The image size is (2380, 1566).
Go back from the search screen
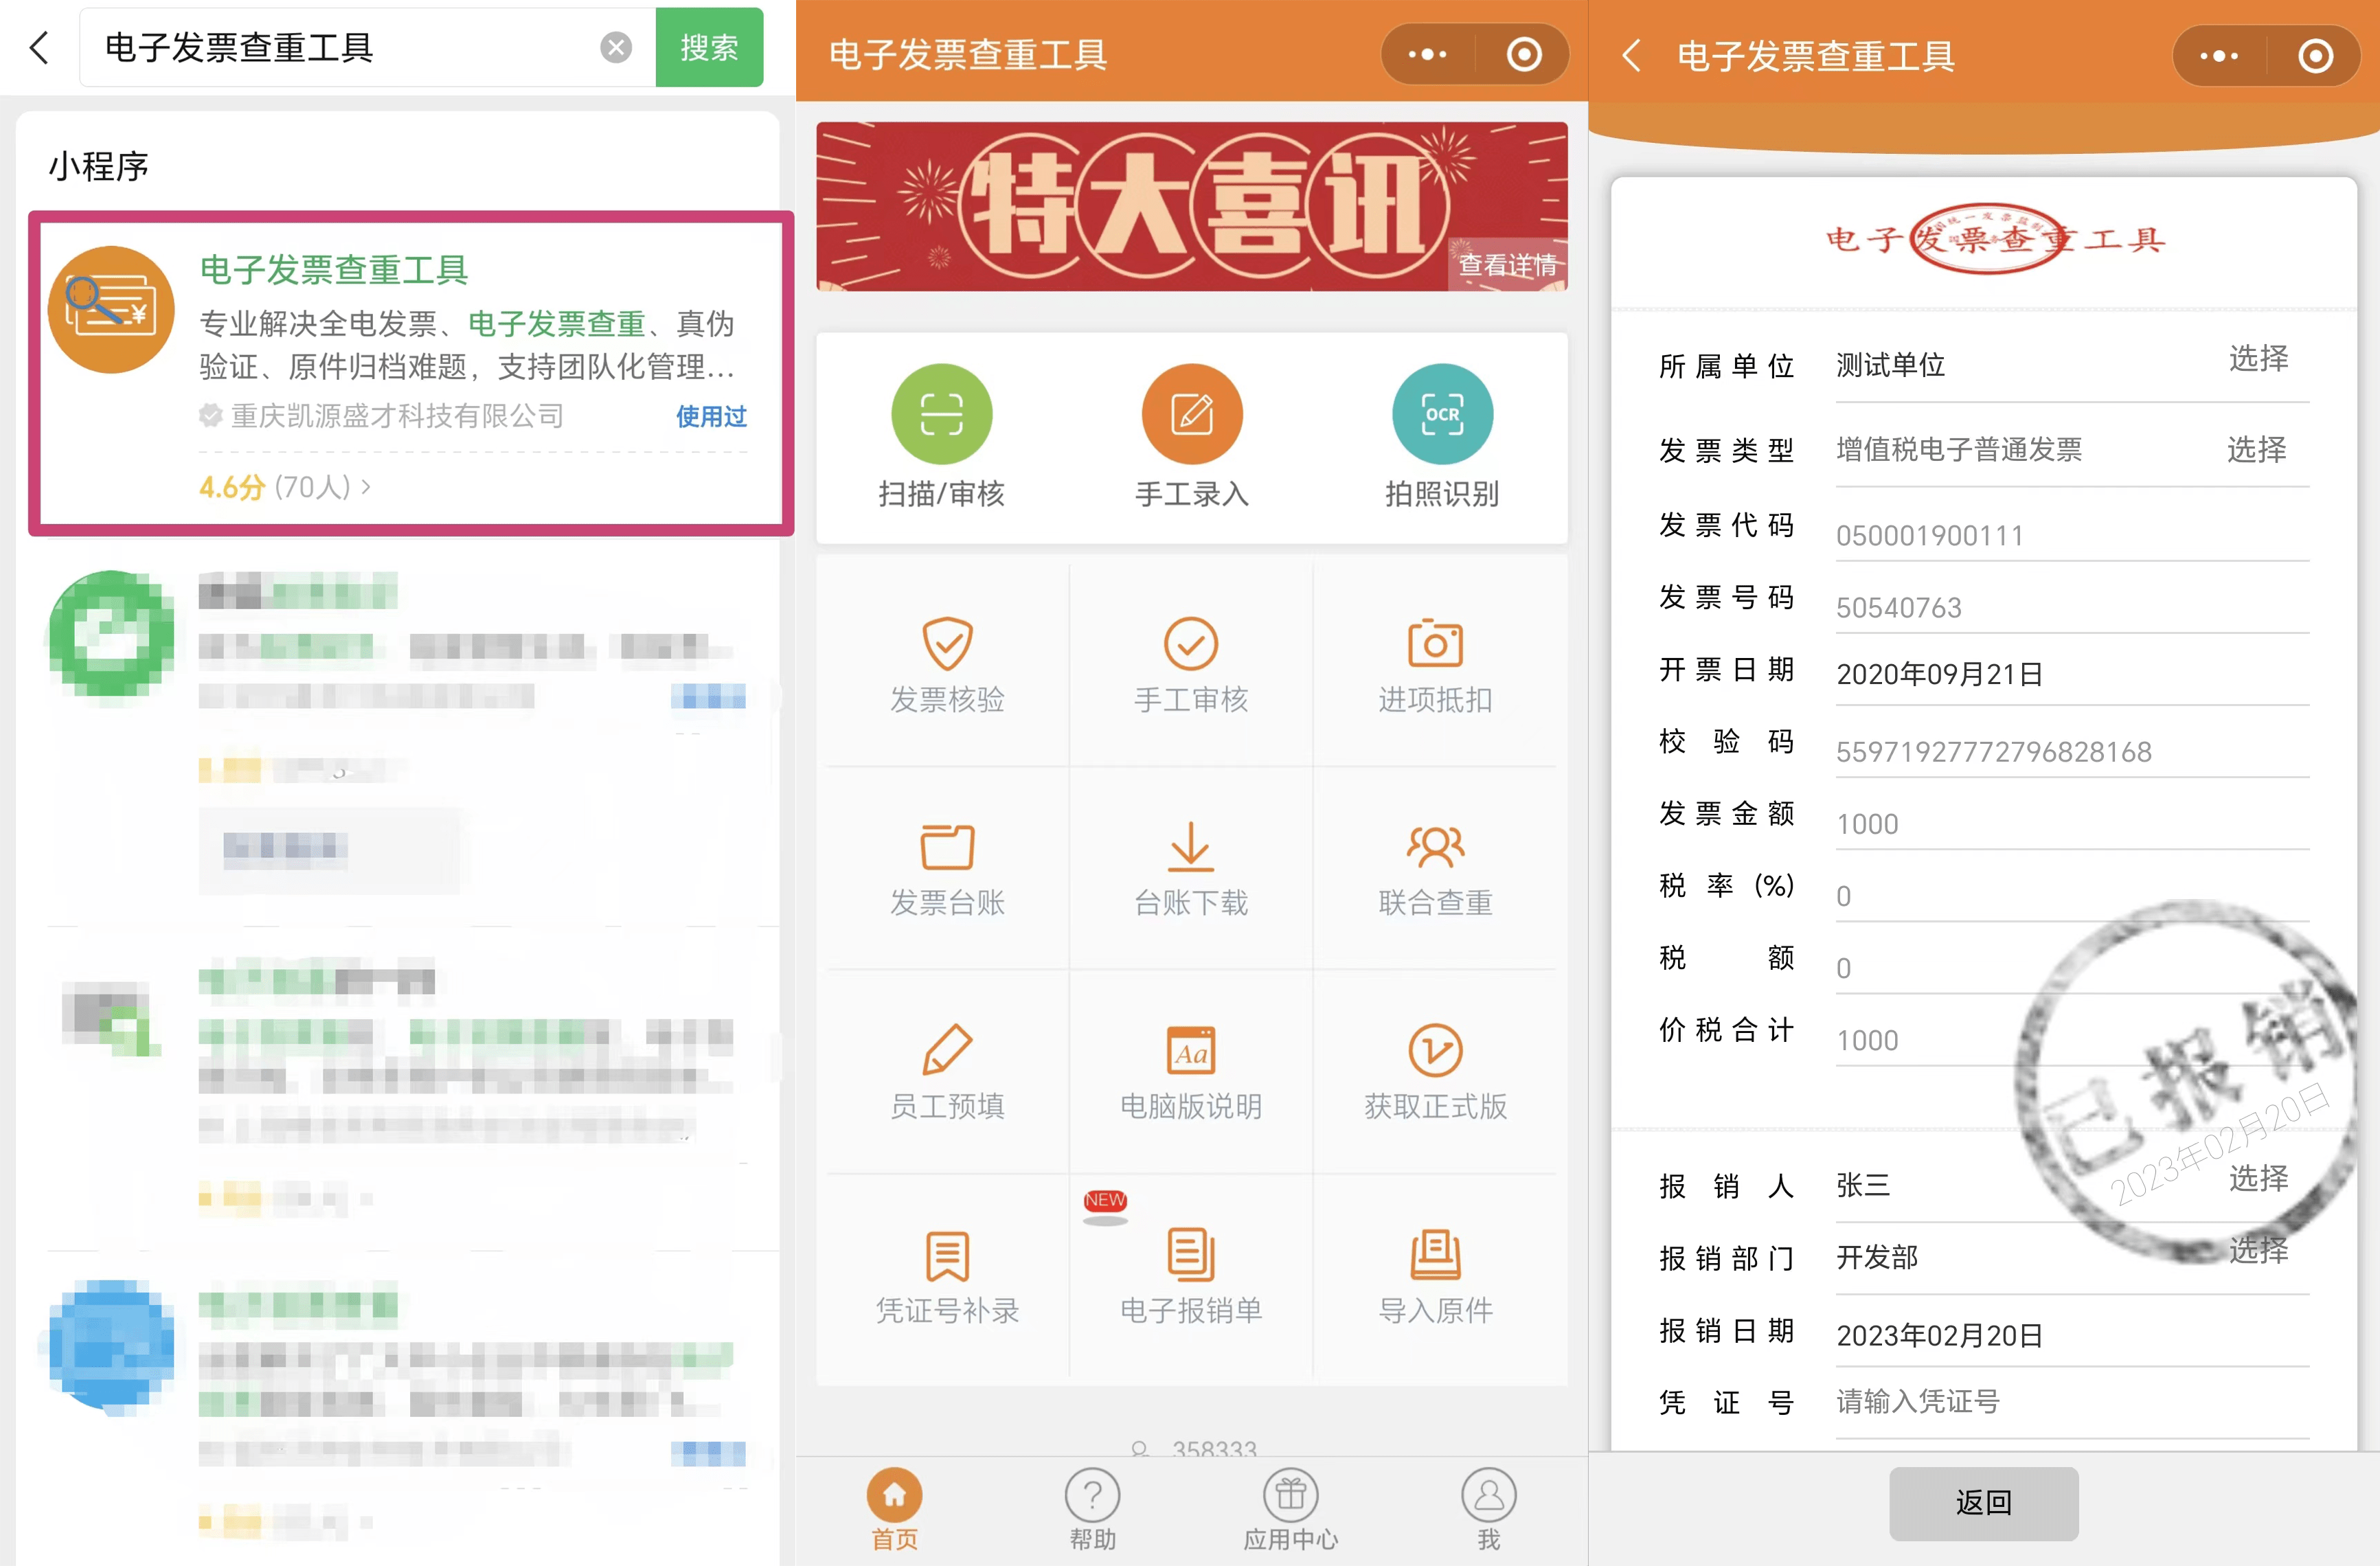tap(39, 47)
